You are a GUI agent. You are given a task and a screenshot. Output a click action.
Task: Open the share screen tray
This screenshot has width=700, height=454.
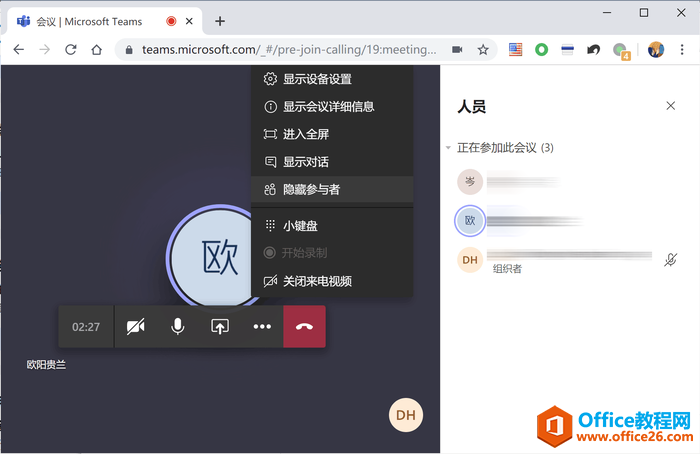(x=220, y=327)
